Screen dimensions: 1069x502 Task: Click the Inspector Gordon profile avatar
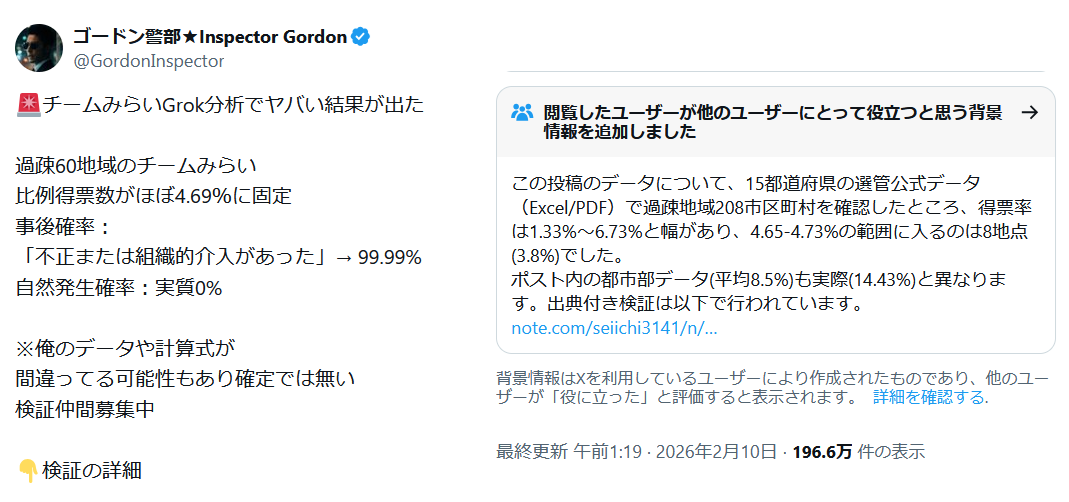(40, 47)
